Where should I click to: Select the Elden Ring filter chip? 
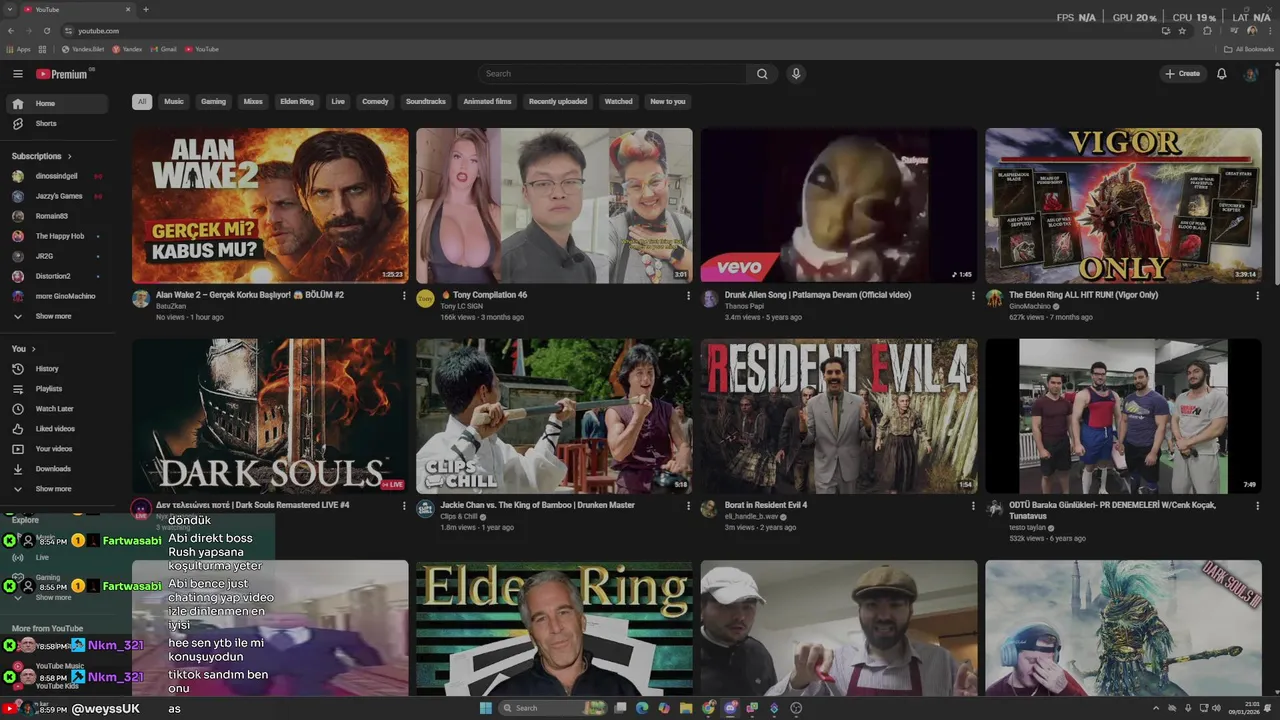click(297, 101)
